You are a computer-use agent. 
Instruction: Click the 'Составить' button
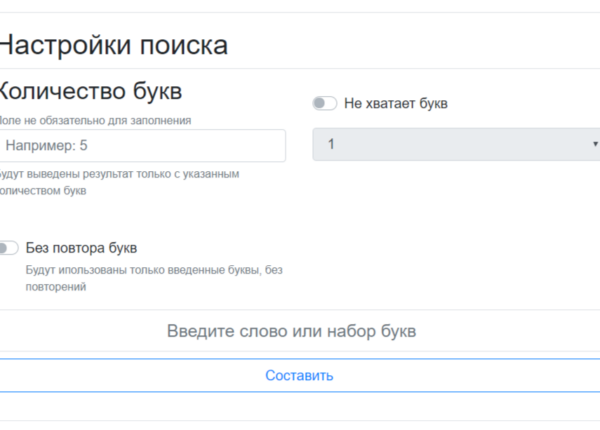[x=300, y=375]
